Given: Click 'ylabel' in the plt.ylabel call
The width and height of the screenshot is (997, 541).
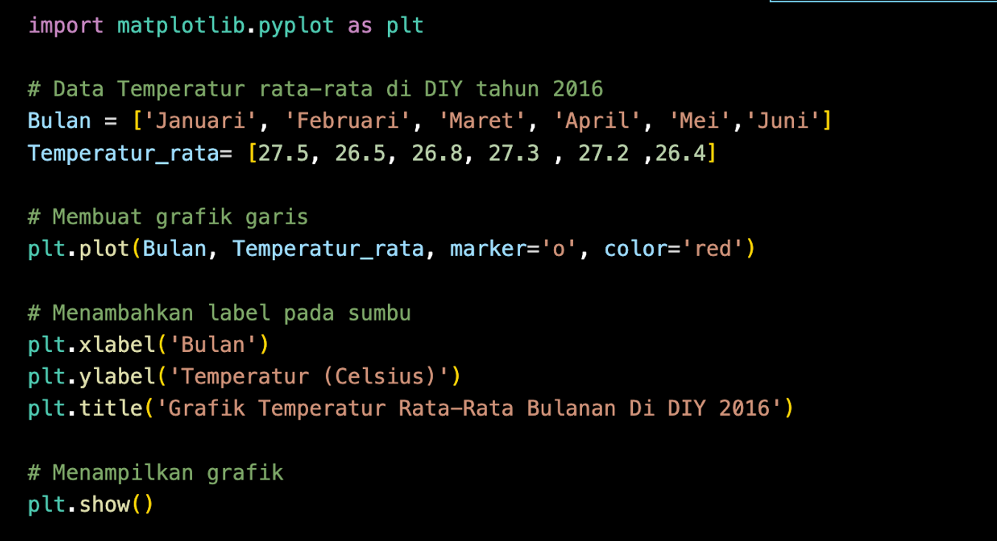Looking at the screenshot, I should pyautogui.click(x=117, y=376).
